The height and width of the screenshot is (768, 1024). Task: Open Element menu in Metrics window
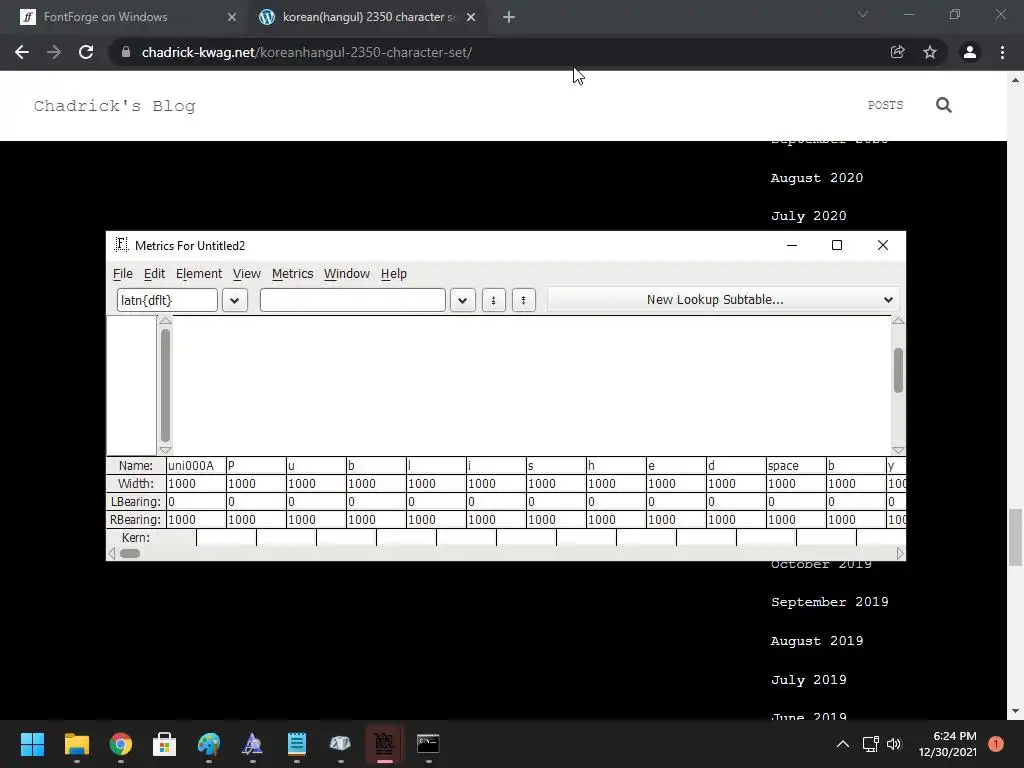click(x=199, y=274)
